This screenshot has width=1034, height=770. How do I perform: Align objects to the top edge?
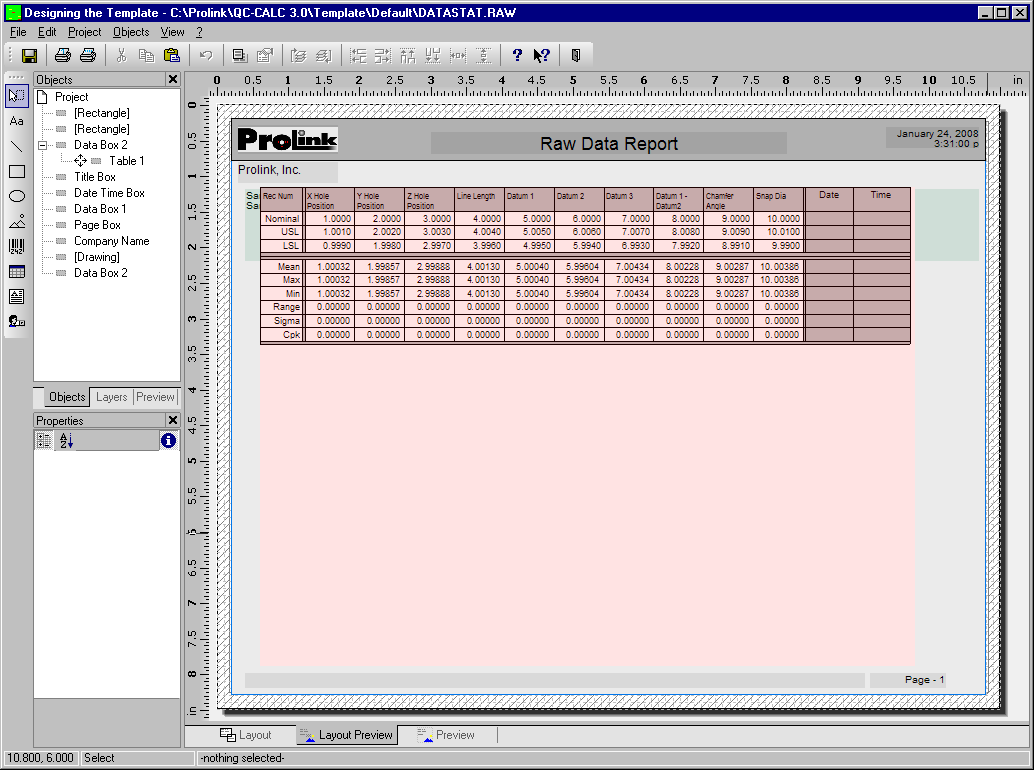tap(408, 56)
